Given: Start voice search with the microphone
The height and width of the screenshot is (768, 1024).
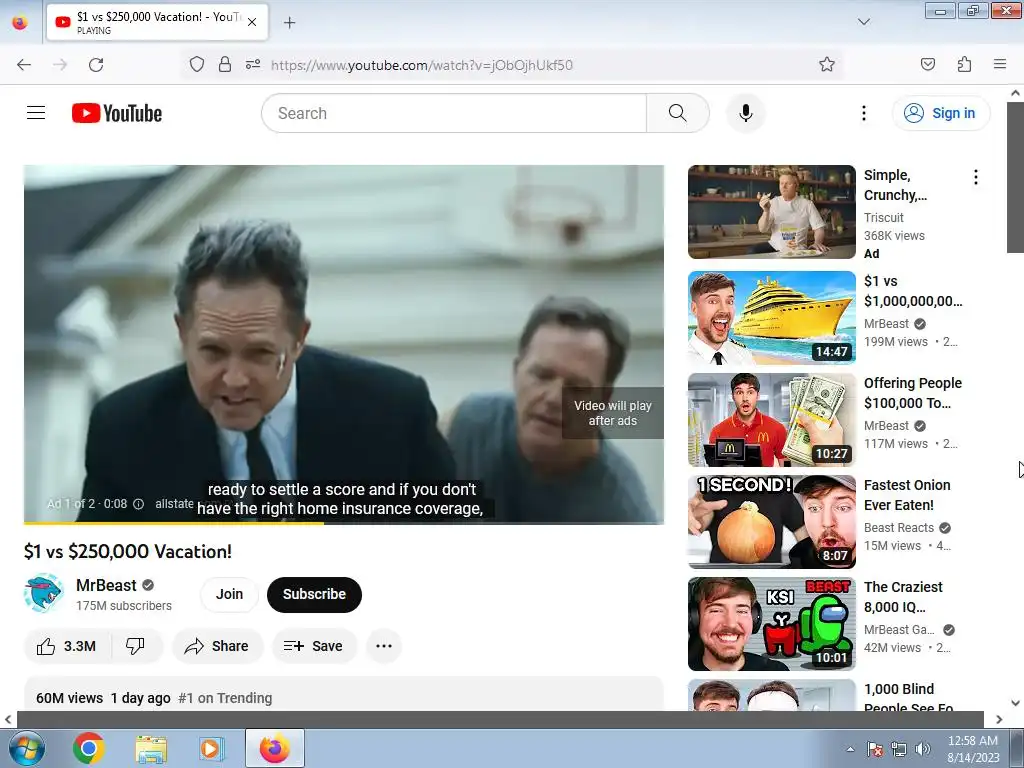Looking at the screenshot, I should pos(745,113).
